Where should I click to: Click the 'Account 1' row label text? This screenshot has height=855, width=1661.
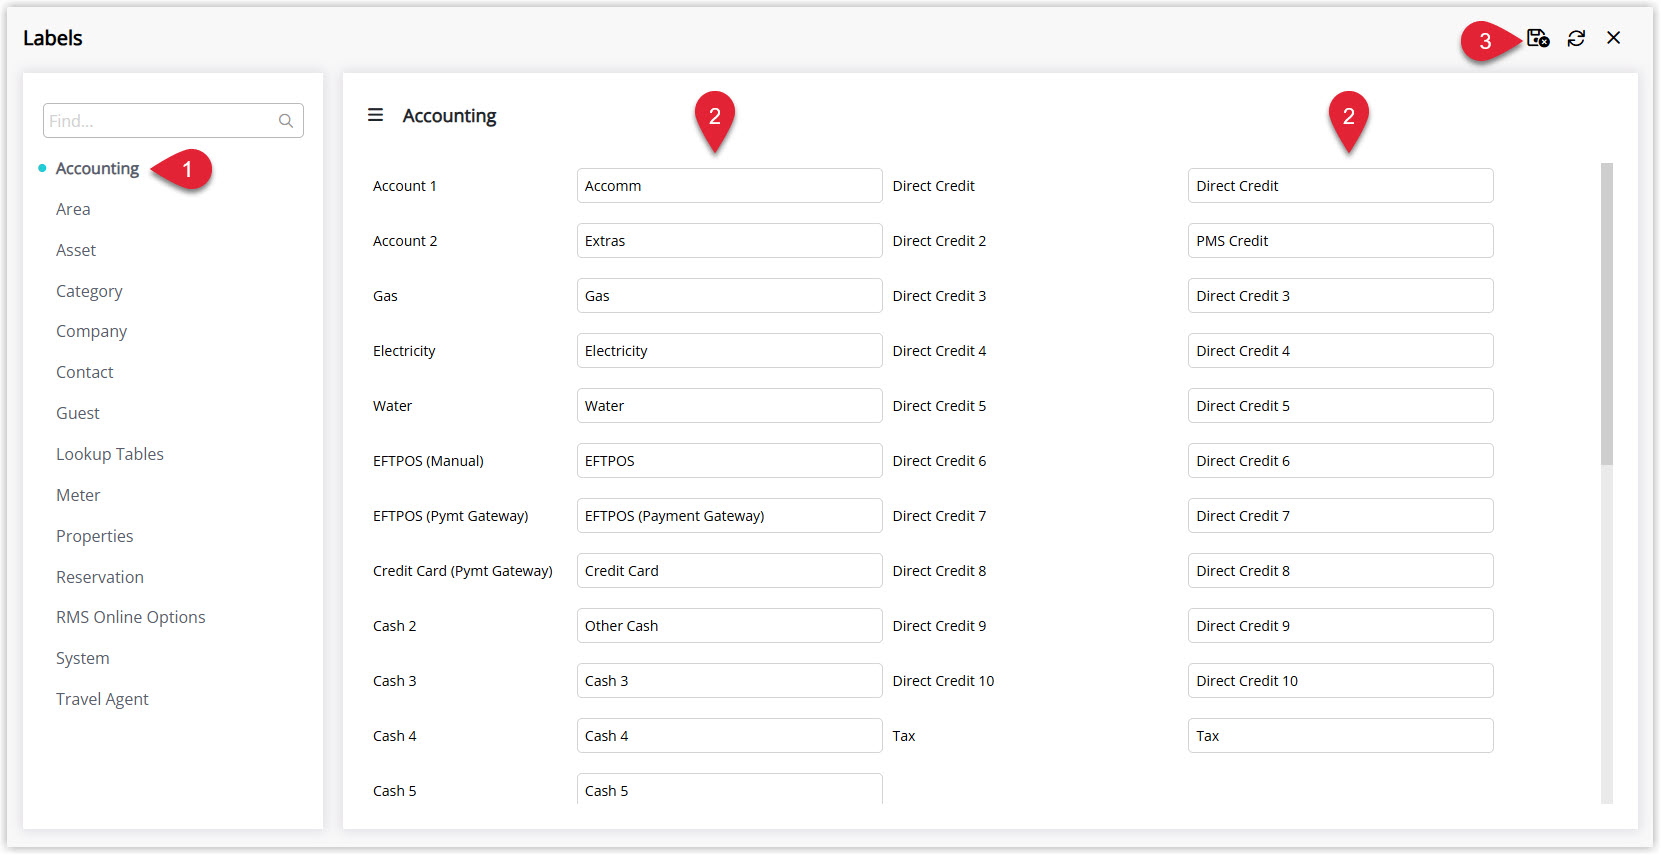click(x=405, y=186)
